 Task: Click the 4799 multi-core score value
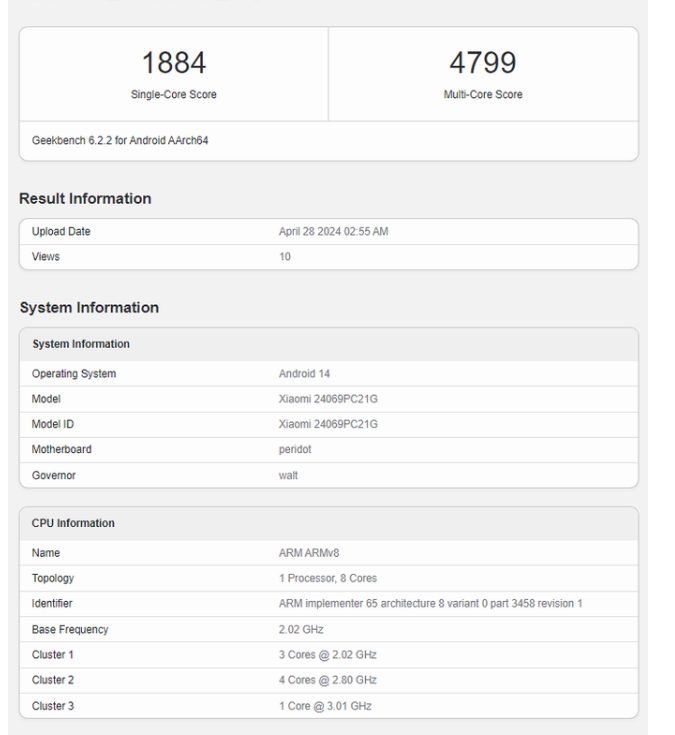click(x=483, y=63)
